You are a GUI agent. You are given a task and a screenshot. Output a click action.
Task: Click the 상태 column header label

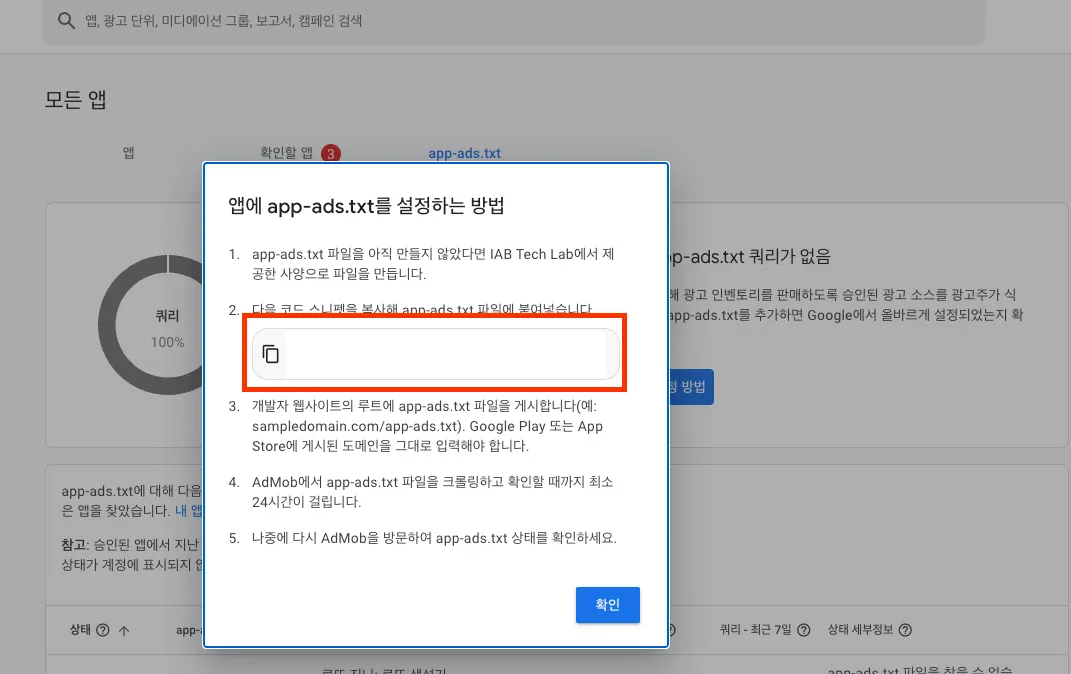pos(81,630)
